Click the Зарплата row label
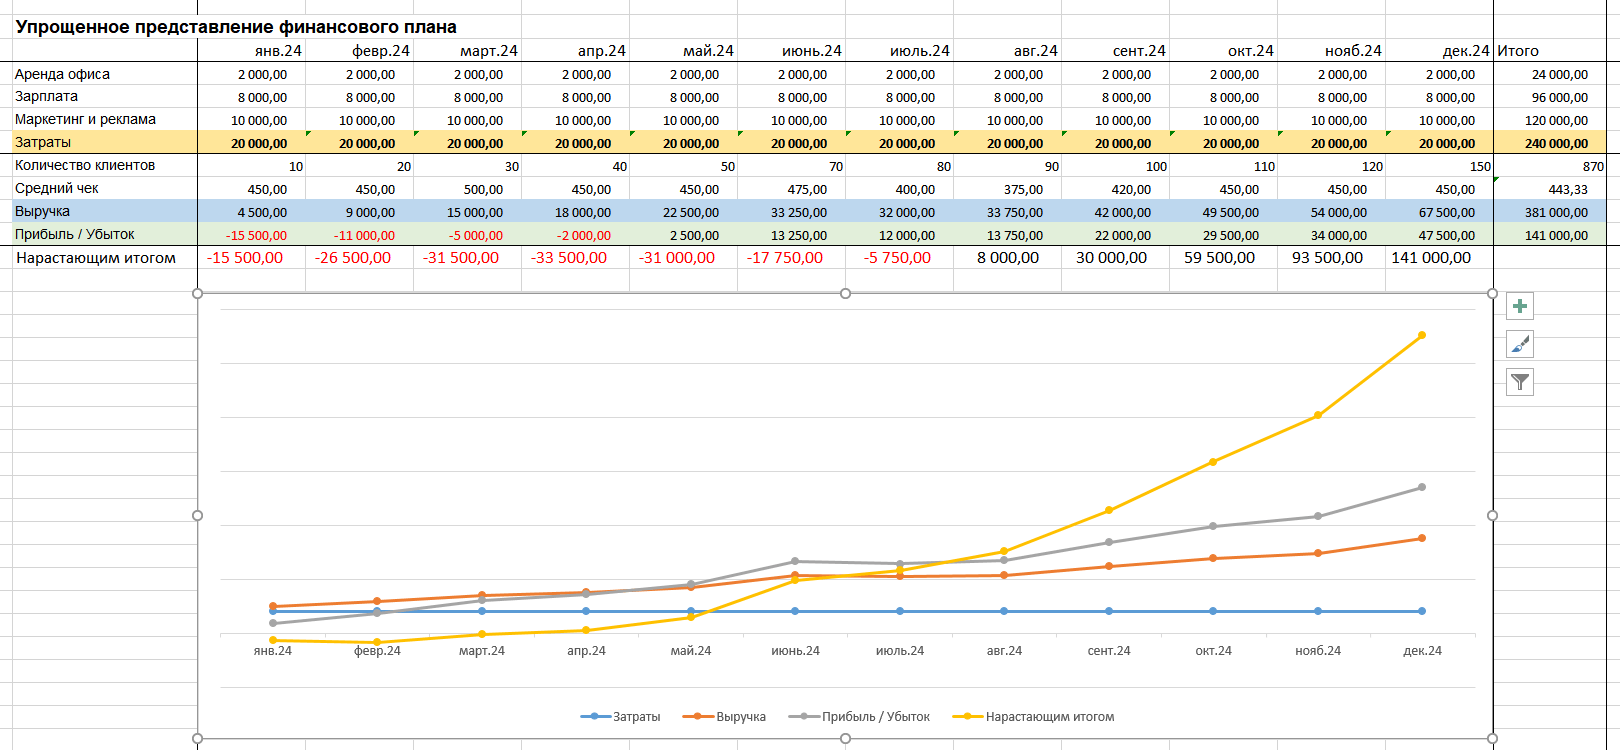The height and width of the screenshot is (750, 1620). coord(46,96)
